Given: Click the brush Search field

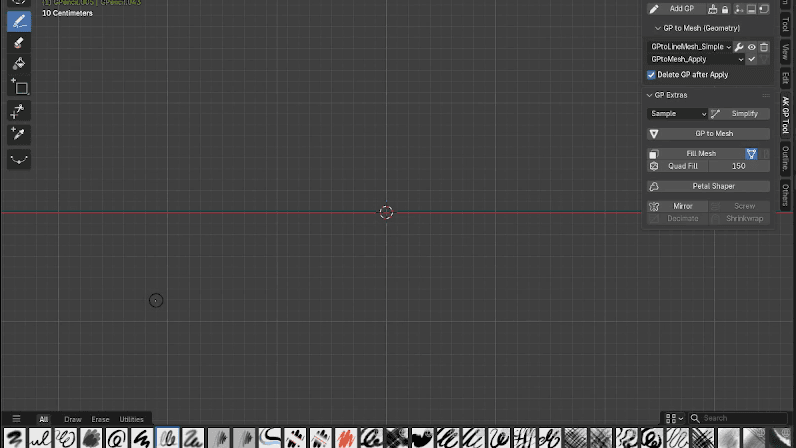Looking at the screenshot, I should [x=738, y=419].
